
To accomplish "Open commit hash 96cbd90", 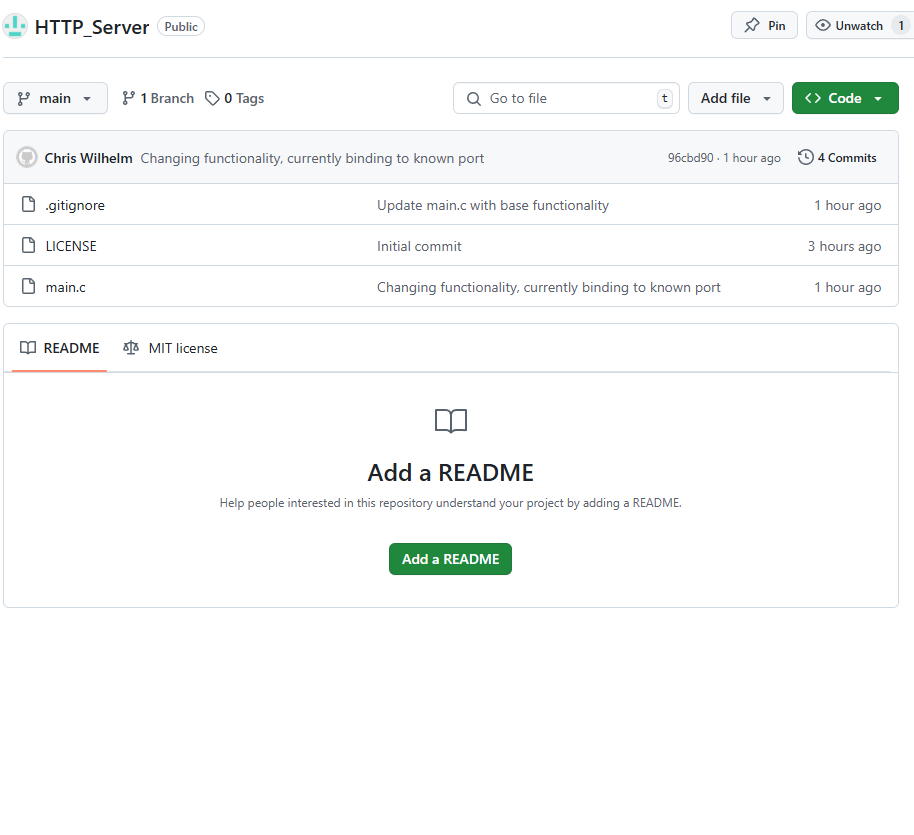I will (x=690, y=158).
